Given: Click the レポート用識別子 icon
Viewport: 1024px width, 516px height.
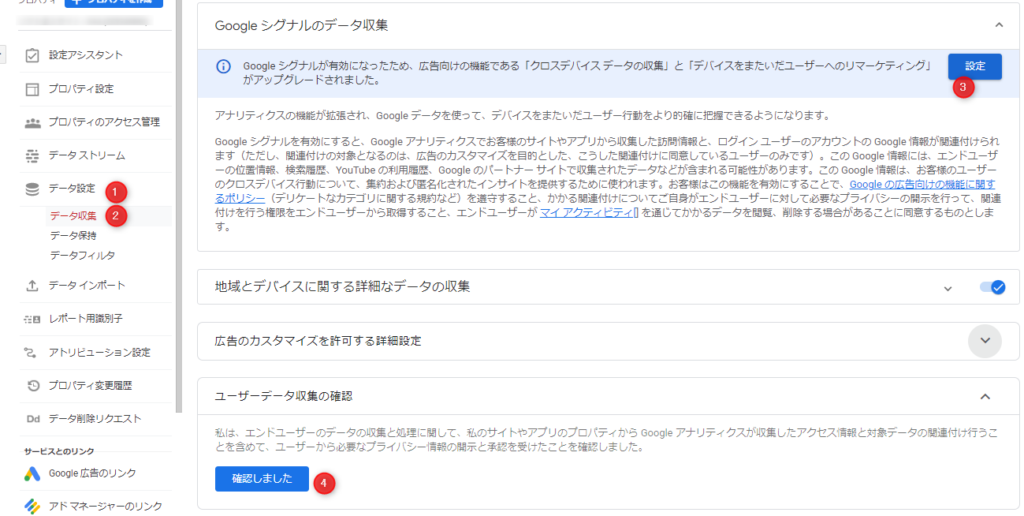Looking at the screenshot, I should click(x=32, y=319).
